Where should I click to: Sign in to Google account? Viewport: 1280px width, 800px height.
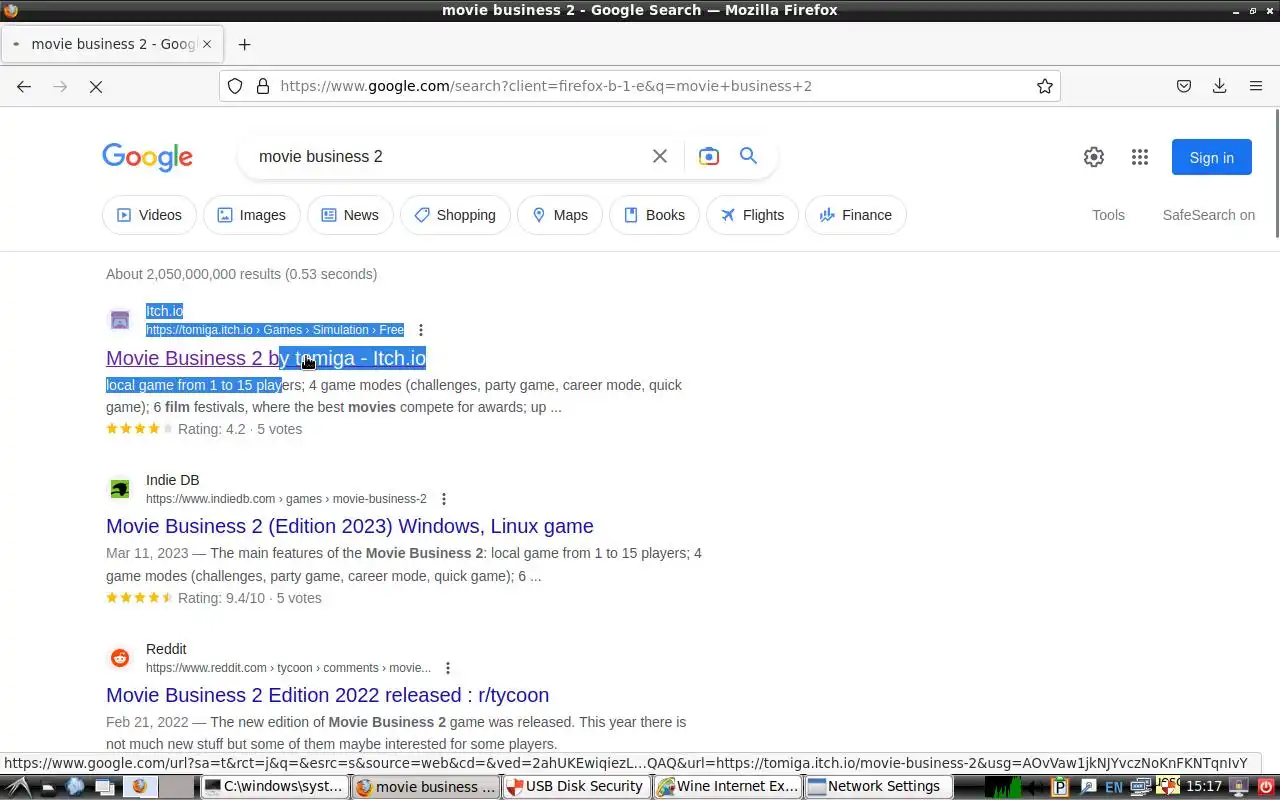pos(1212,157)
